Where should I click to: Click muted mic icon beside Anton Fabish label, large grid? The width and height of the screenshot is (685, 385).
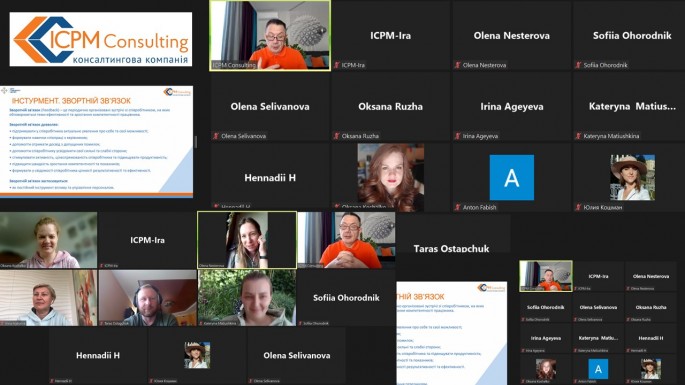(x=457, y=207)
